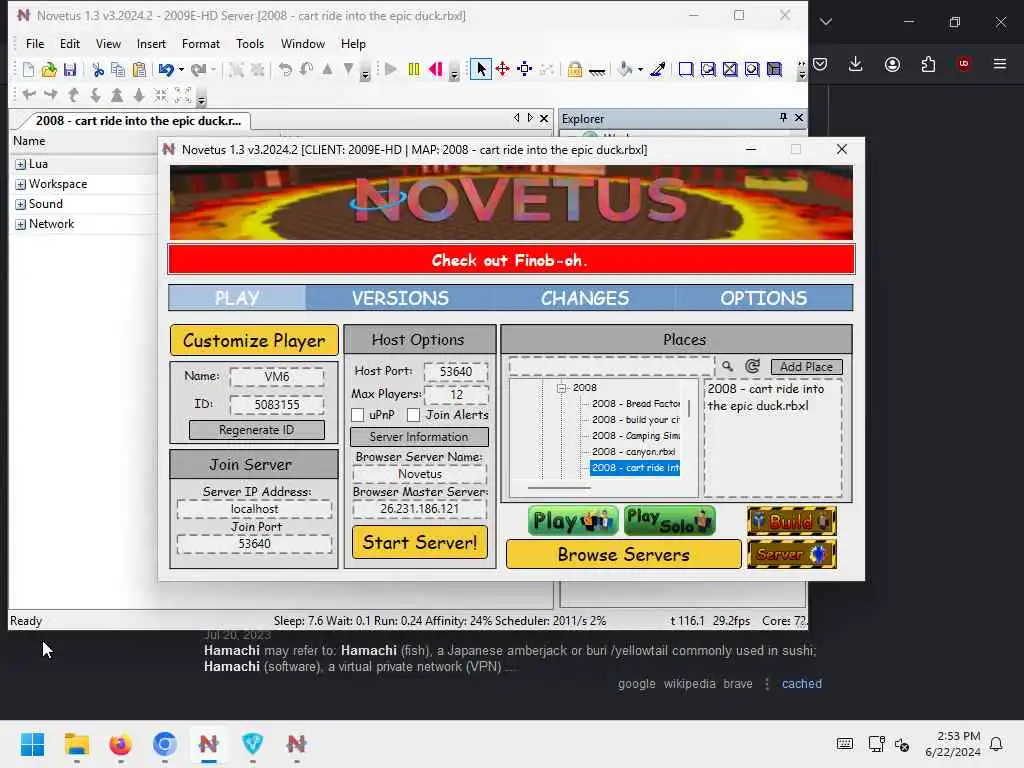Image resolution: width=1024 pixels, height=768 pixels.
Task: Open overflow arrow on second toolbar row
Action: (202, 100)
